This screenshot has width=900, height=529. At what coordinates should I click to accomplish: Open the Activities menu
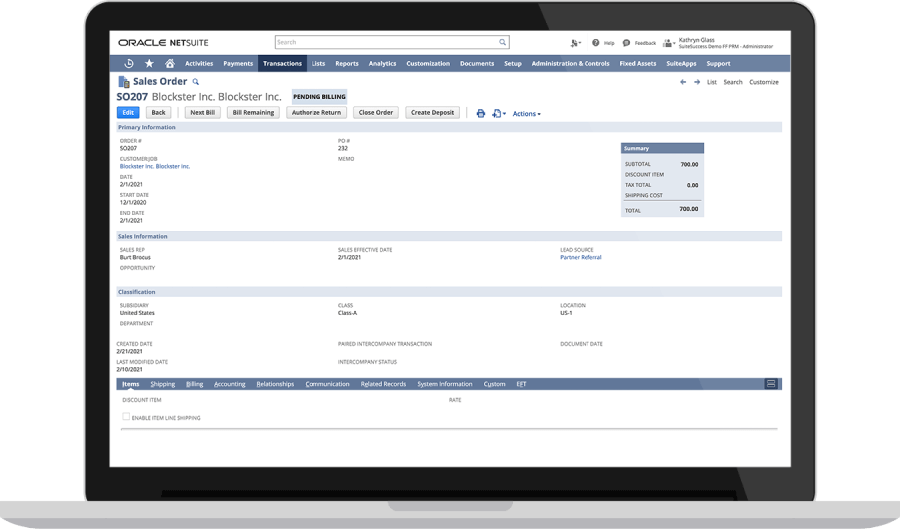click(x=199, y=63)
